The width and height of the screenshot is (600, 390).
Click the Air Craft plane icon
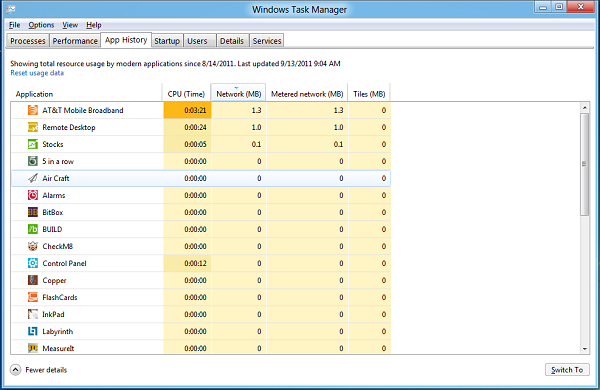tap(33, 178)
